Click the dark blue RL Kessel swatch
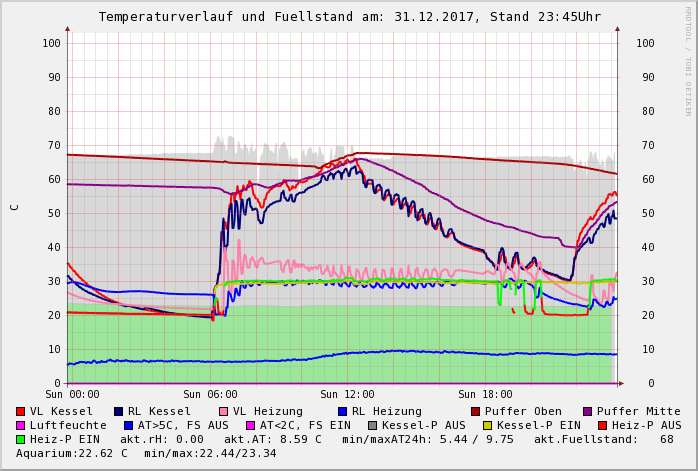Image resolution: width=698 pixels, height=471 pixels. (118, 411)
